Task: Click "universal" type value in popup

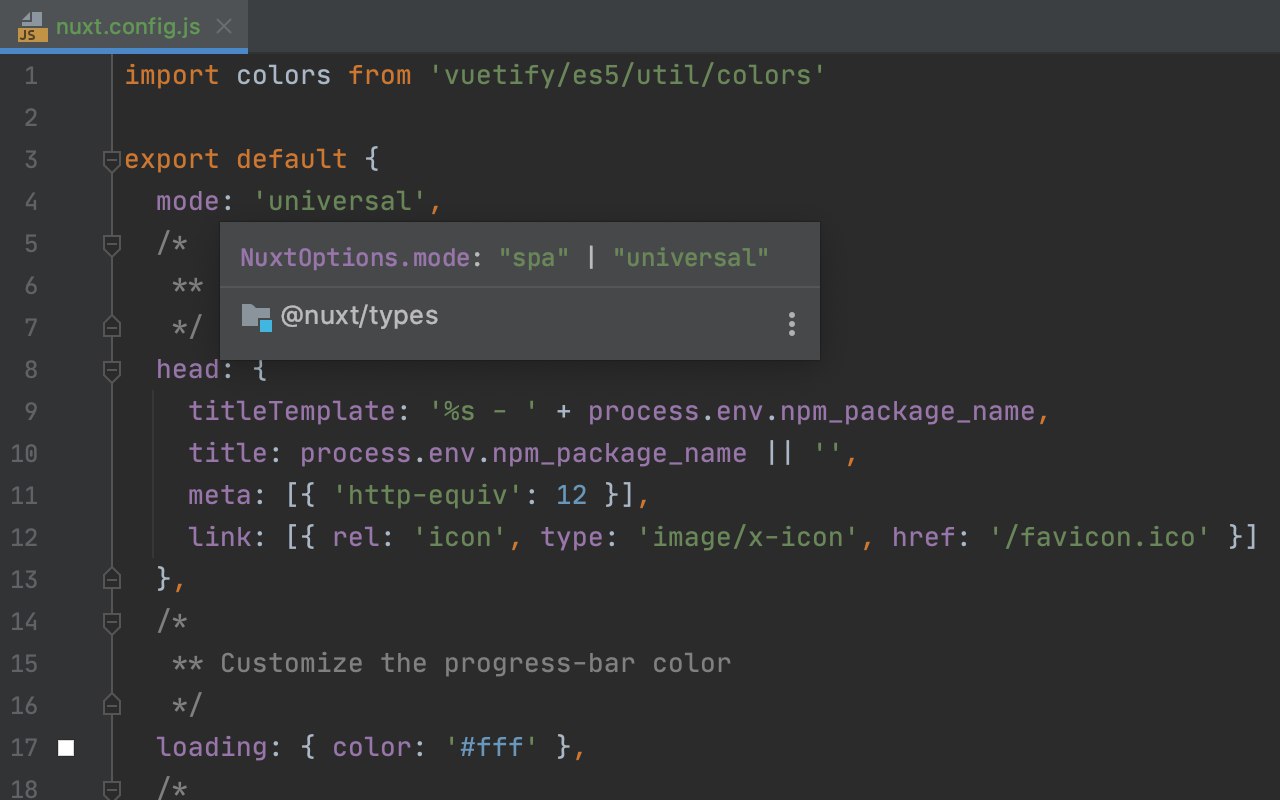Action: coord(691,258)
